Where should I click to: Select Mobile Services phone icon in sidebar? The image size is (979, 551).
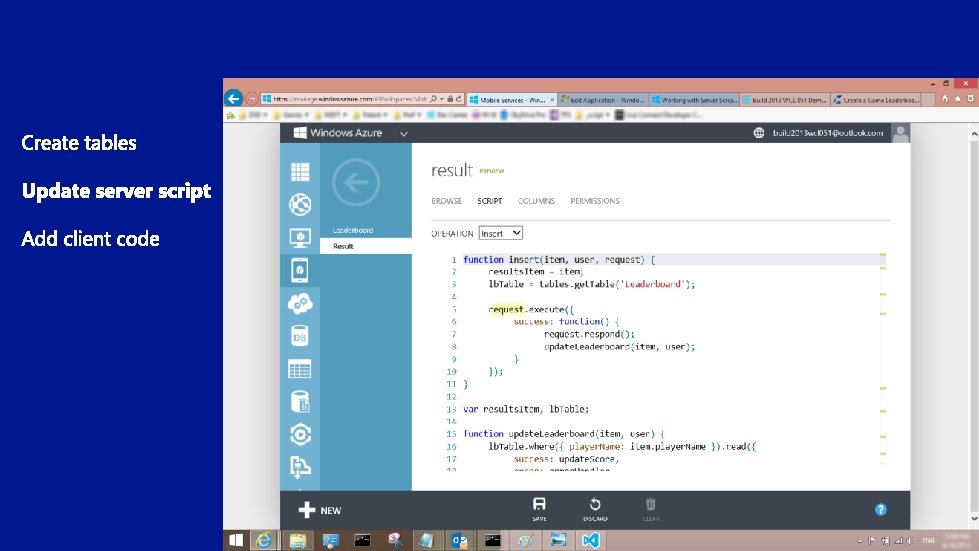(x=300, y=270)
